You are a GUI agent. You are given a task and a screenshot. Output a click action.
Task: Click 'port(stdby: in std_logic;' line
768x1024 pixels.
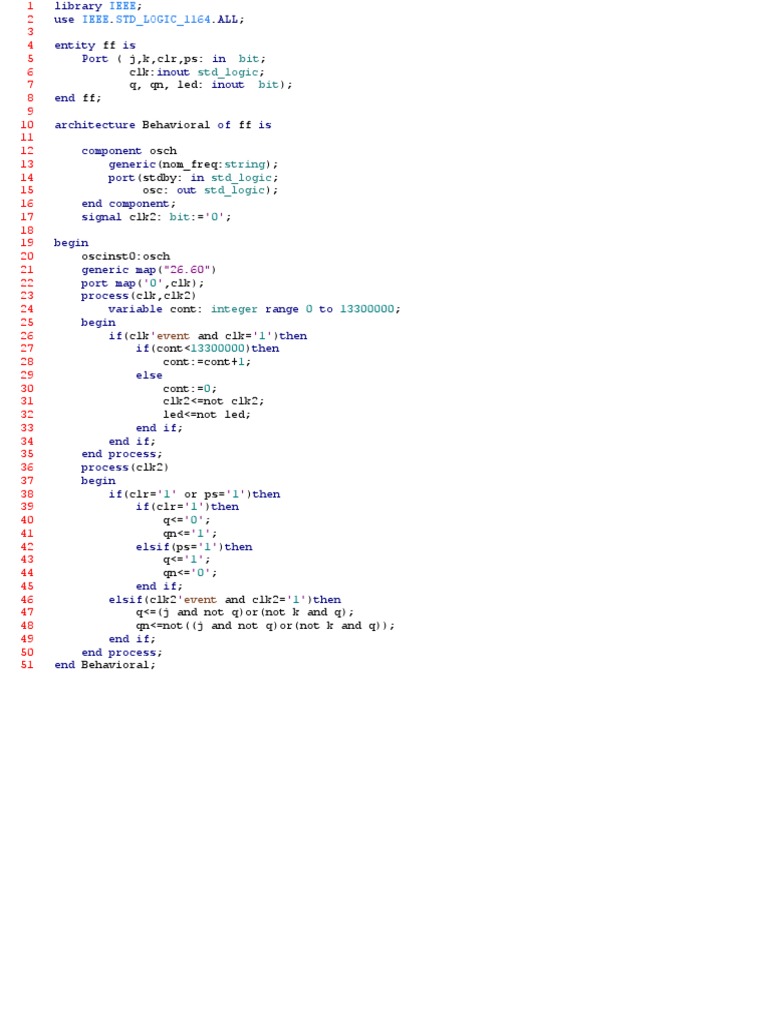pos(193,177)
